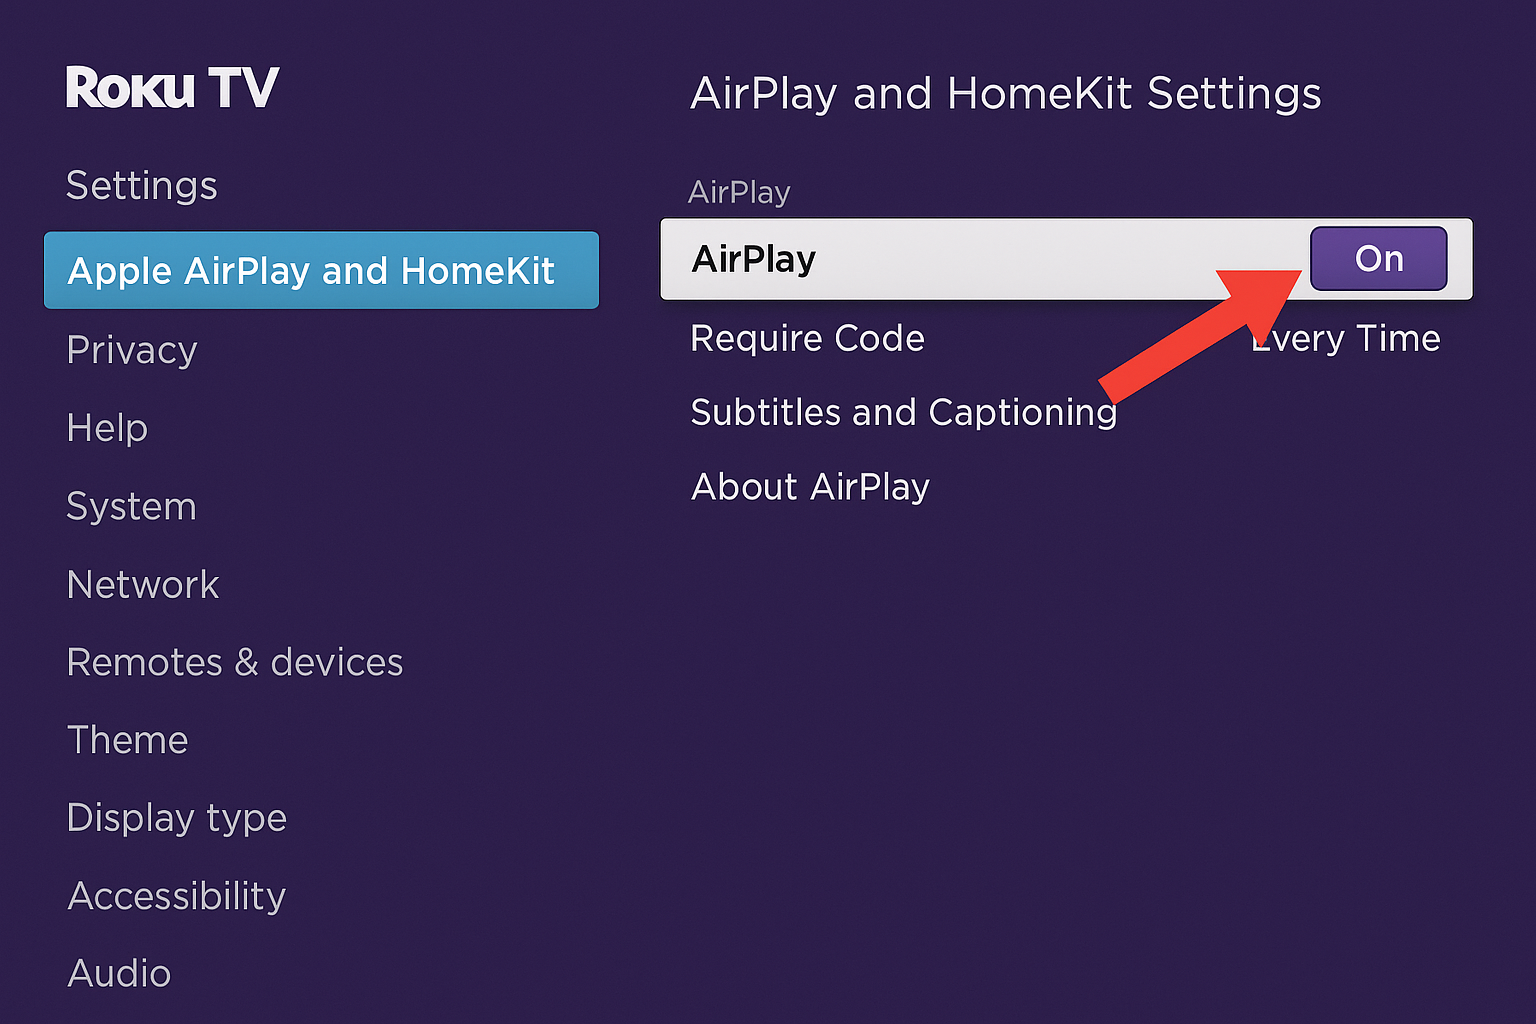
Task: Select Display type
Action: pyautogui.click(x=176, y=818)
